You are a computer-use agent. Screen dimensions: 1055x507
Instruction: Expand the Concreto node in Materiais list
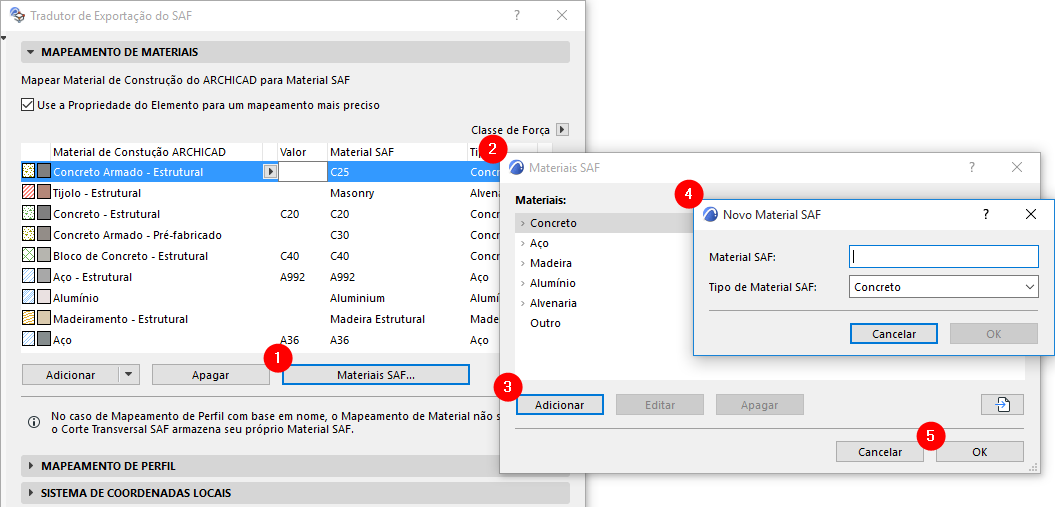pos(522,223)
